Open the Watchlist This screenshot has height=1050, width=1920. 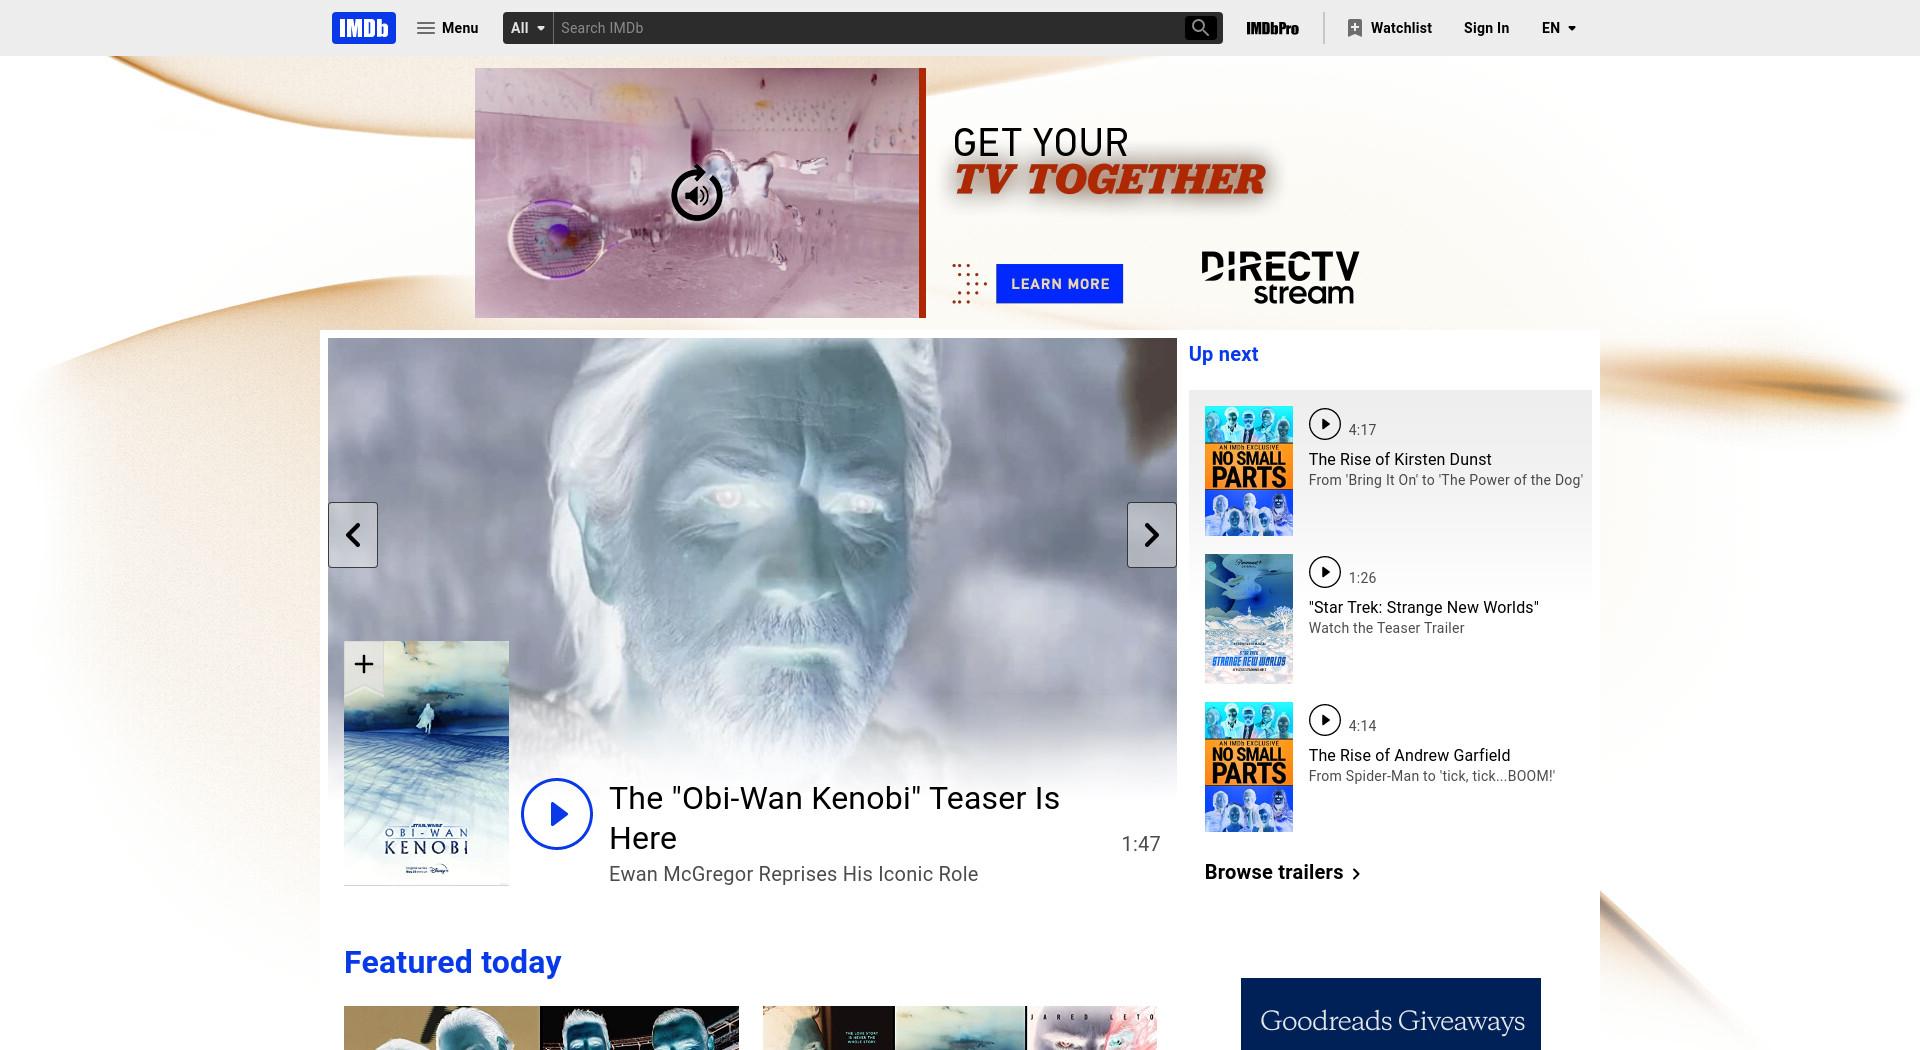coord(1390,28)
